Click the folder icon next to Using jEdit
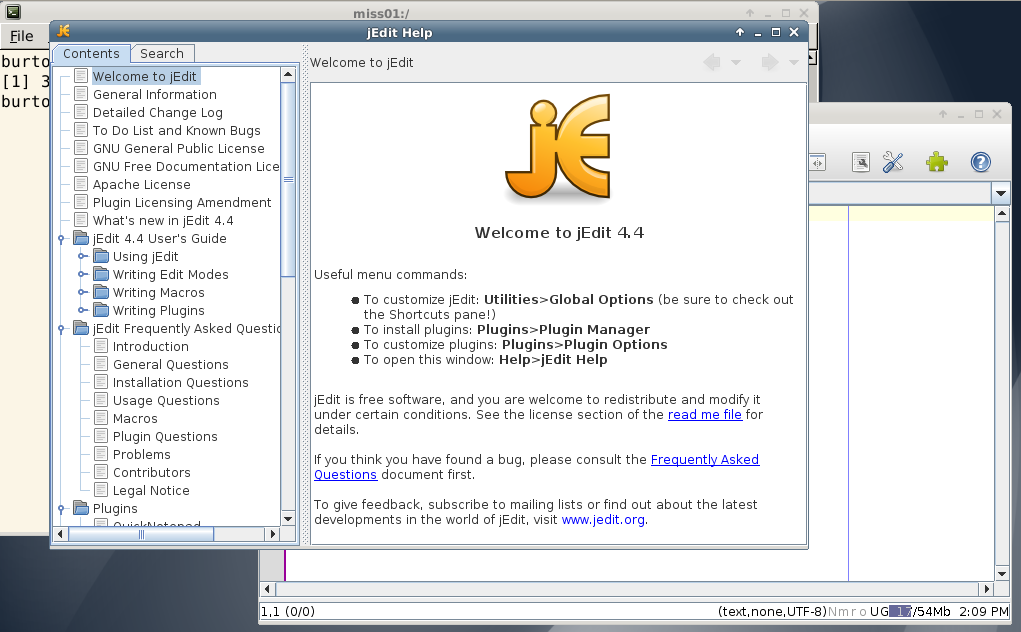Screen dimensions: 1021x632 [x=101, y=256]
